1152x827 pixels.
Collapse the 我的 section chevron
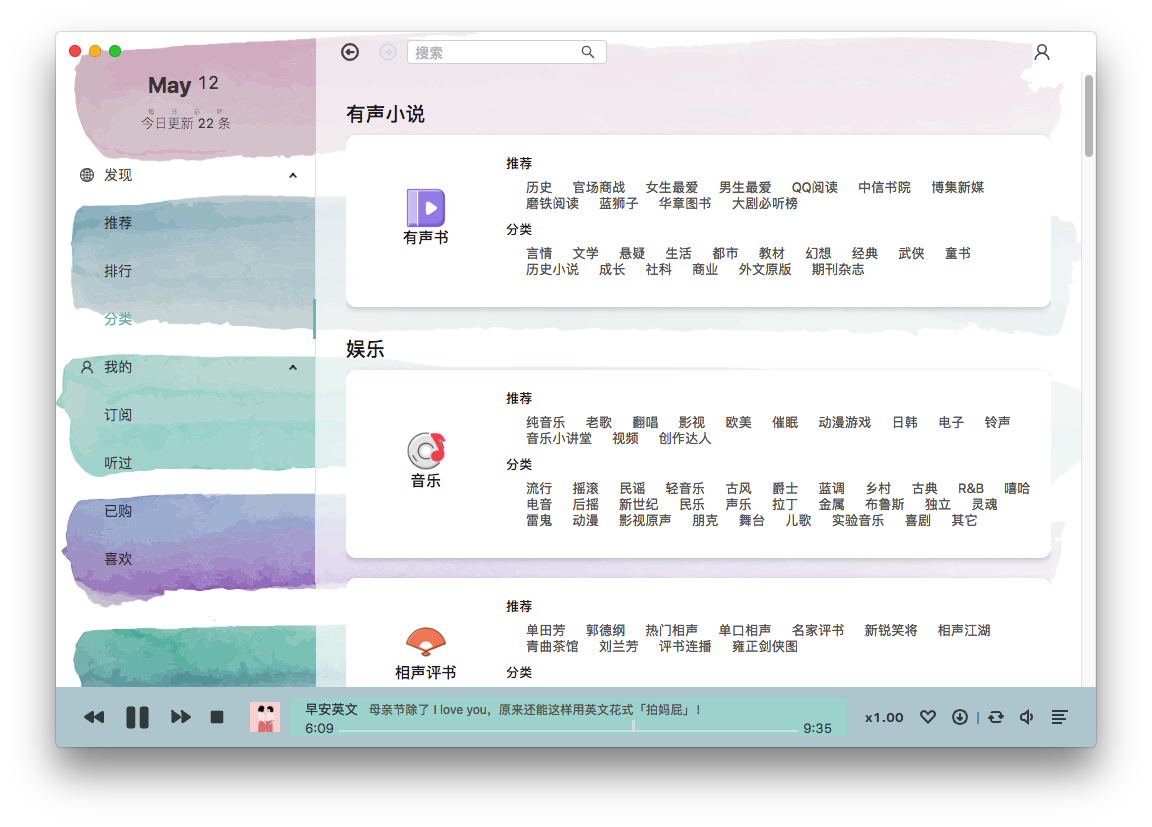click(x=293, y=367)
